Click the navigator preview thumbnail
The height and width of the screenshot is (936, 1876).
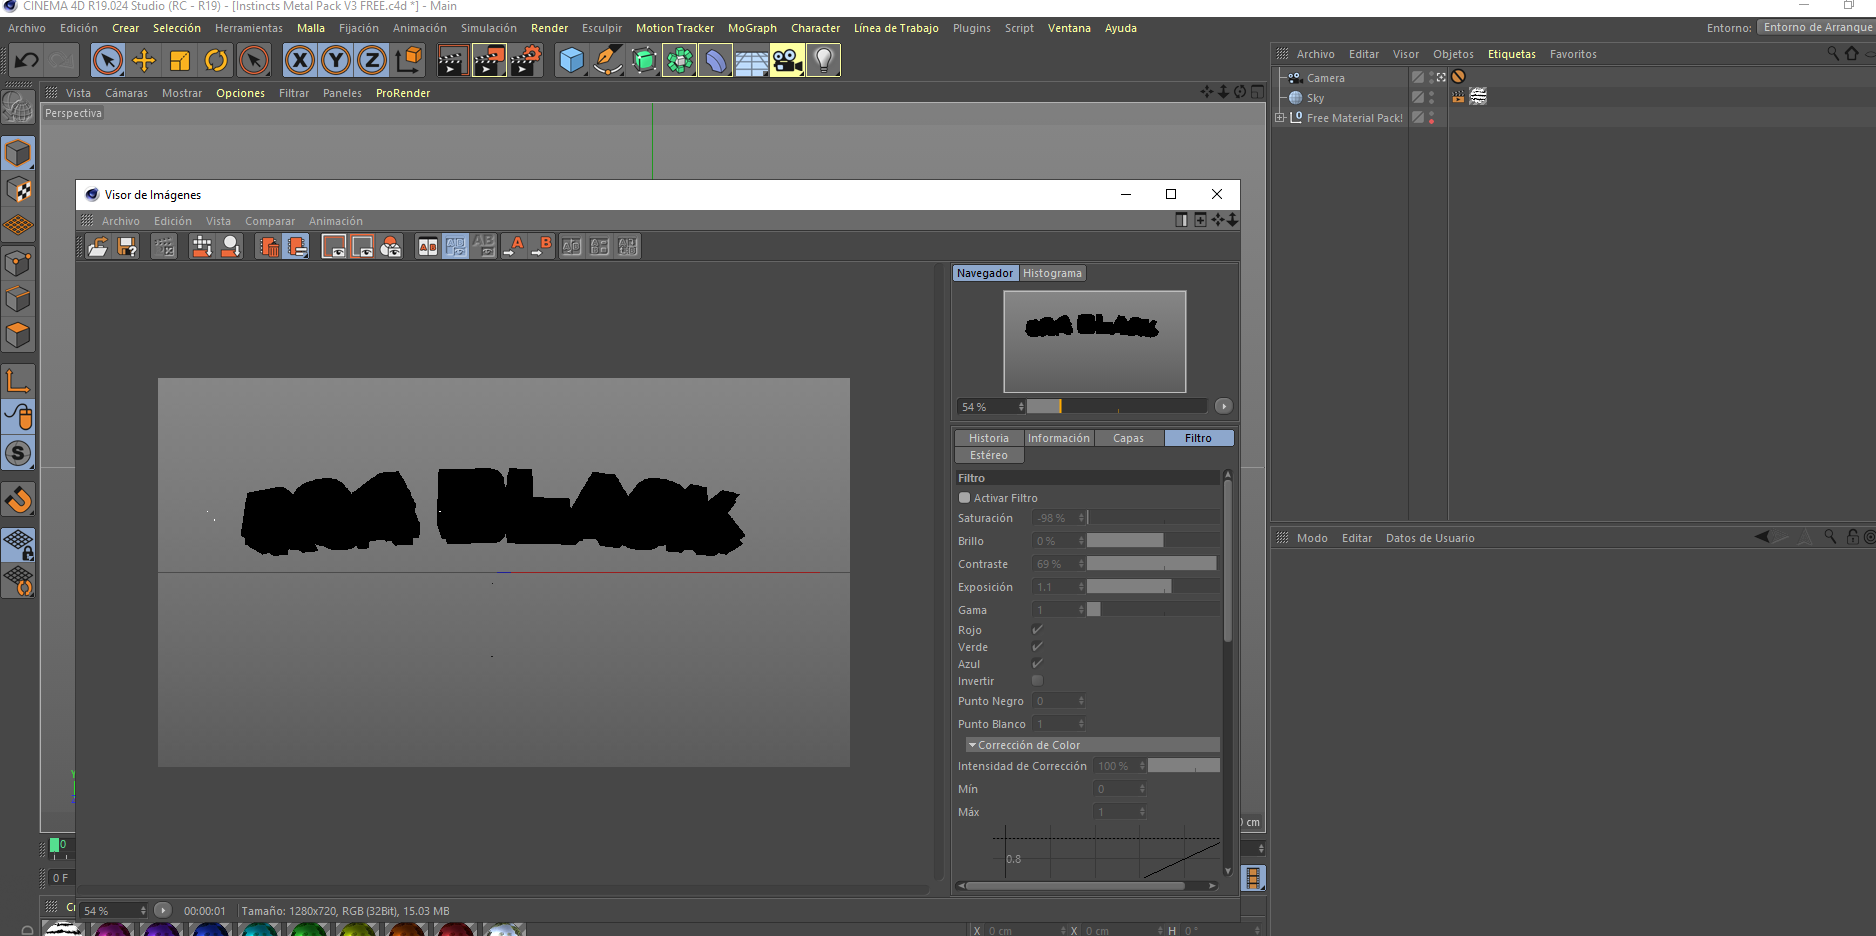[1094, 341]
